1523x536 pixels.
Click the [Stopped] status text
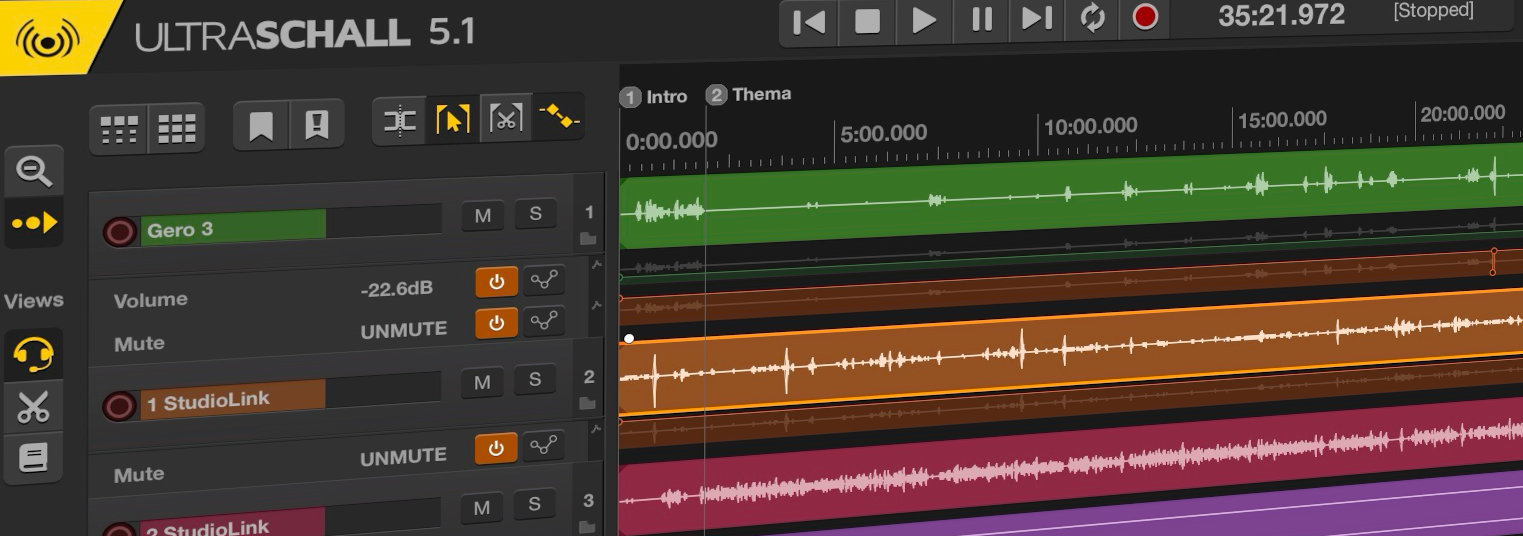point(1433,11)
